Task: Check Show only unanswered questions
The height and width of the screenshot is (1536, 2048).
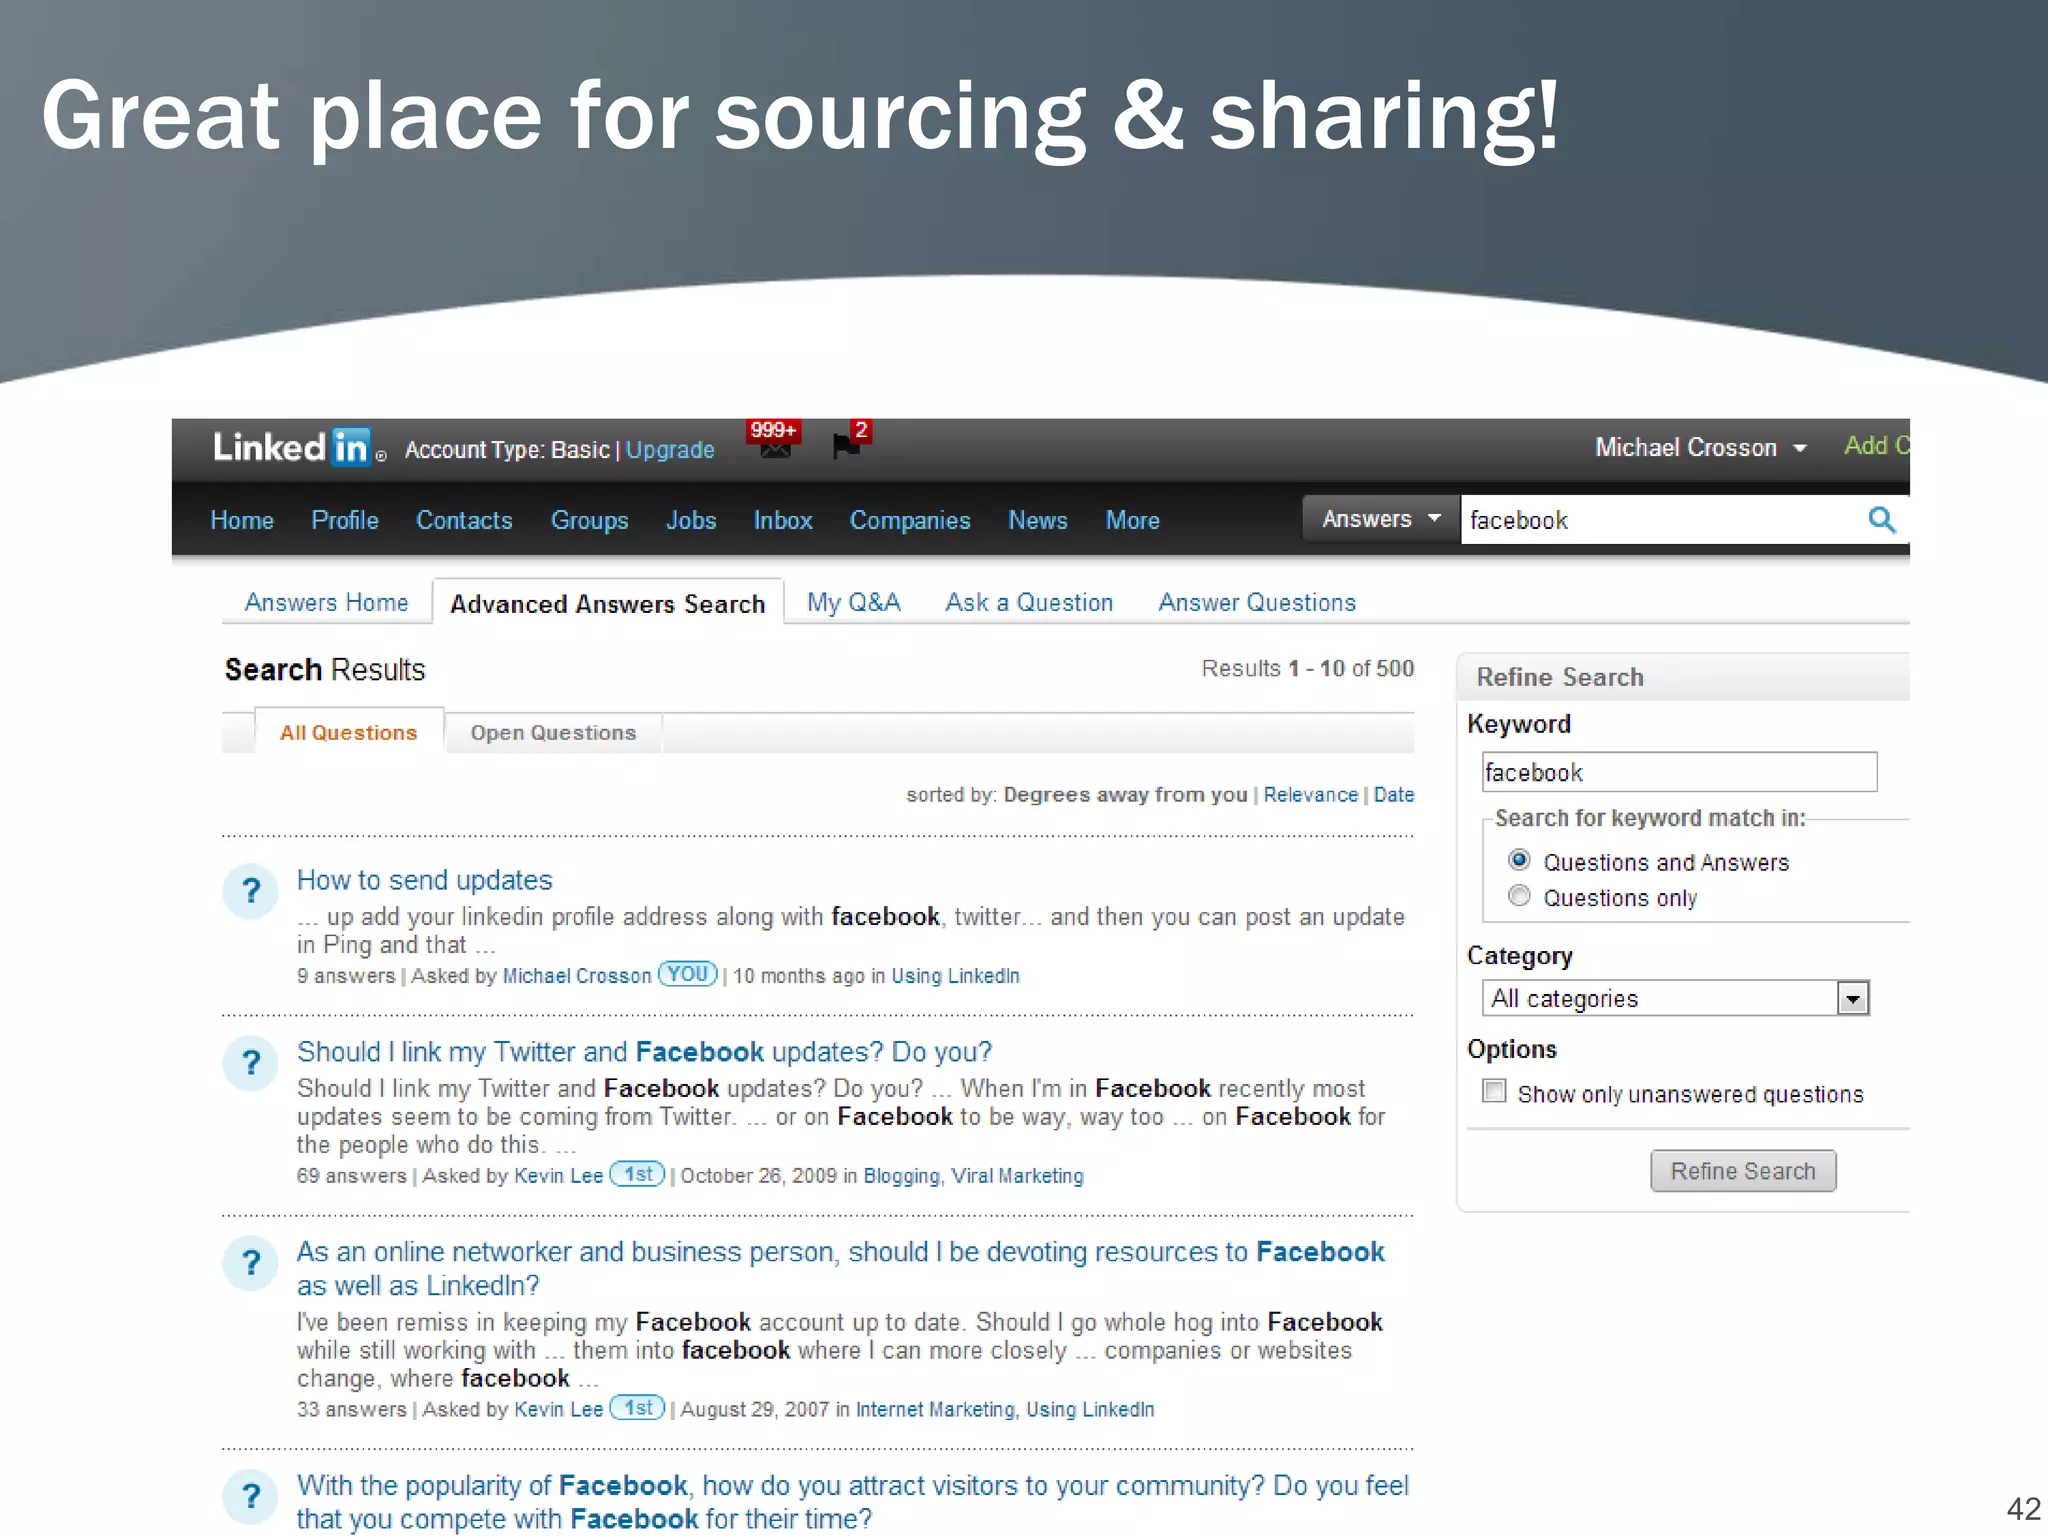Action: (x=1494, y=1091)
